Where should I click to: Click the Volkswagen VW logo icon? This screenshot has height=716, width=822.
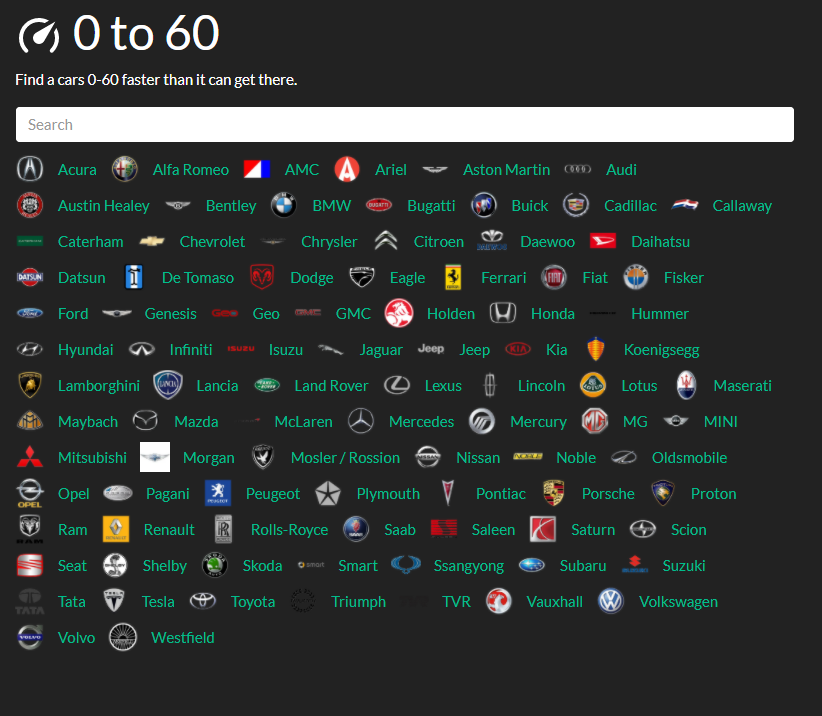[611, 601]
